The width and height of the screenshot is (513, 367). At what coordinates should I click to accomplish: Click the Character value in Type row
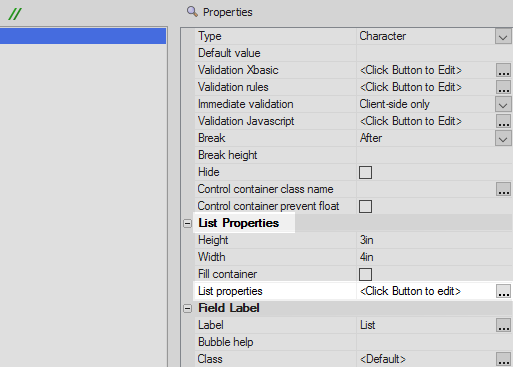[x=383, y=36]
